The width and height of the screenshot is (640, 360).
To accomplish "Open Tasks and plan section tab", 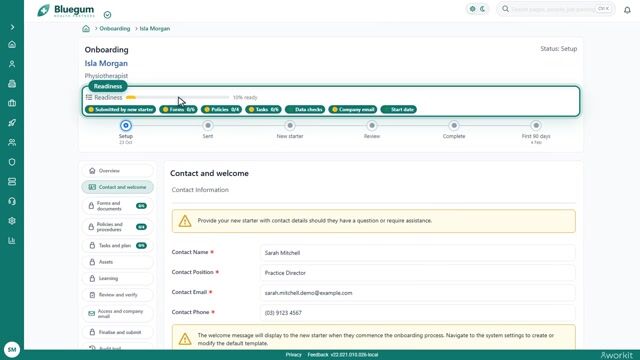I will point(118,246).
